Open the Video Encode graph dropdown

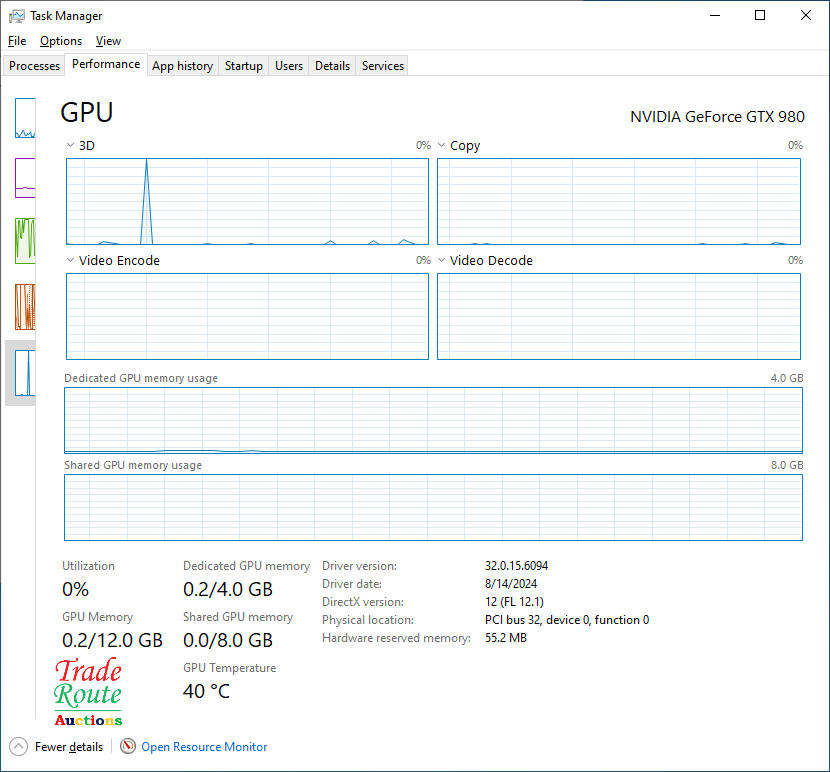[x=71, y=261]
